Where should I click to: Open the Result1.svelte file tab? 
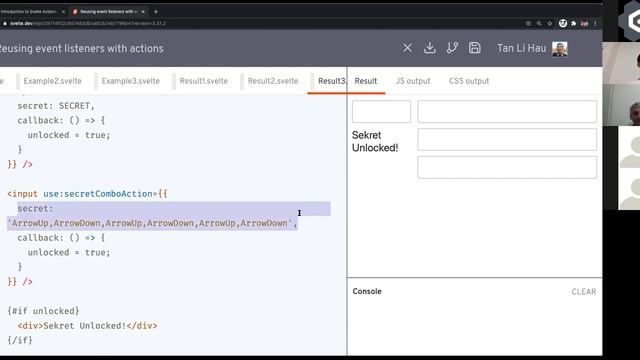pyautogui.click(x=204, y=81)
